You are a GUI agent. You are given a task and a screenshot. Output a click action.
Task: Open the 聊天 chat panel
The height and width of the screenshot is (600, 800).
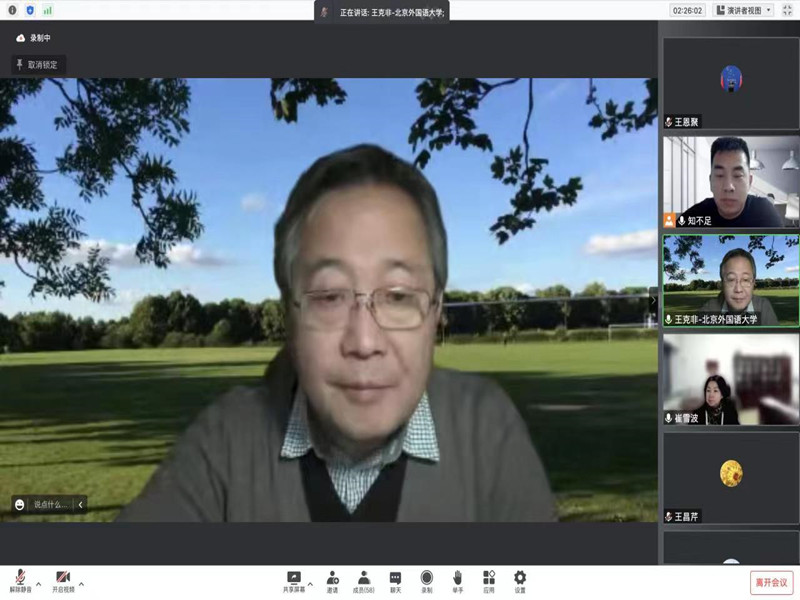click(395, 580)
